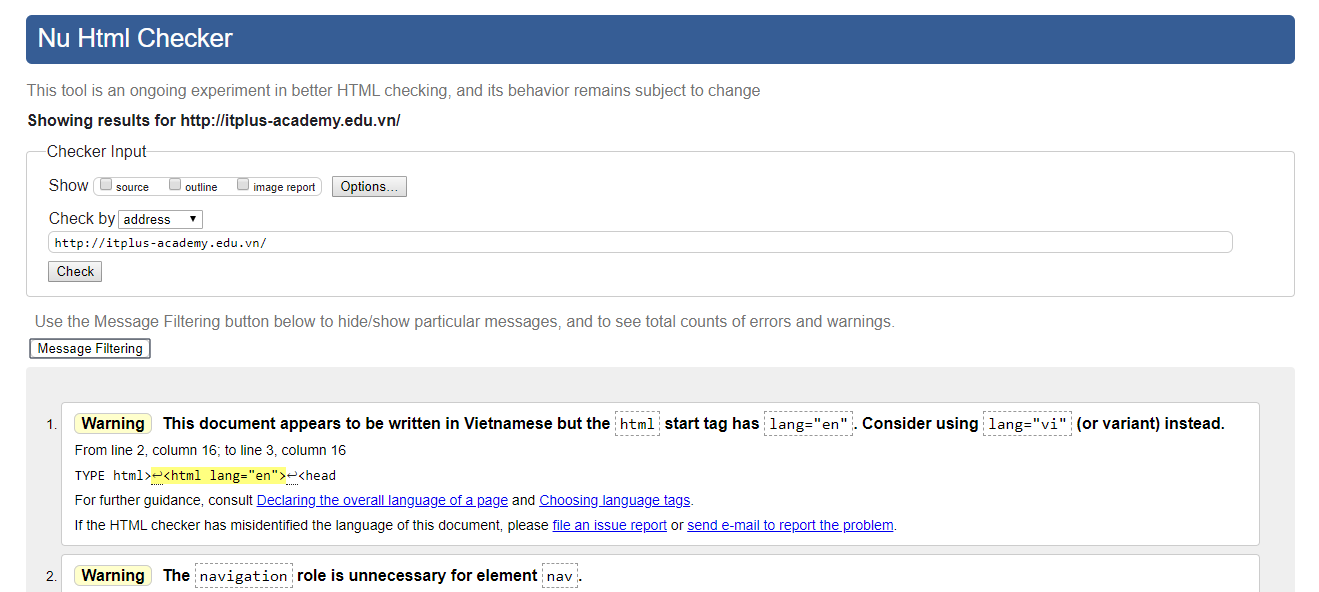Click the "nav" element code term
The height and width of the screenshot is (592, 1319).
pos(559,576)
